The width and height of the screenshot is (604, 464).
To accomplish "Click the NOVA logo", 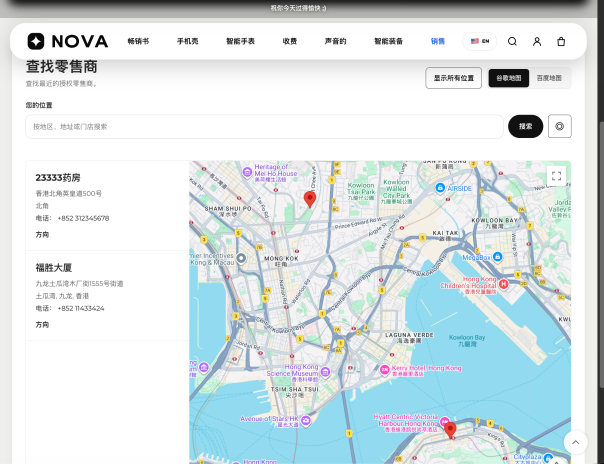I will coord(68,41).
